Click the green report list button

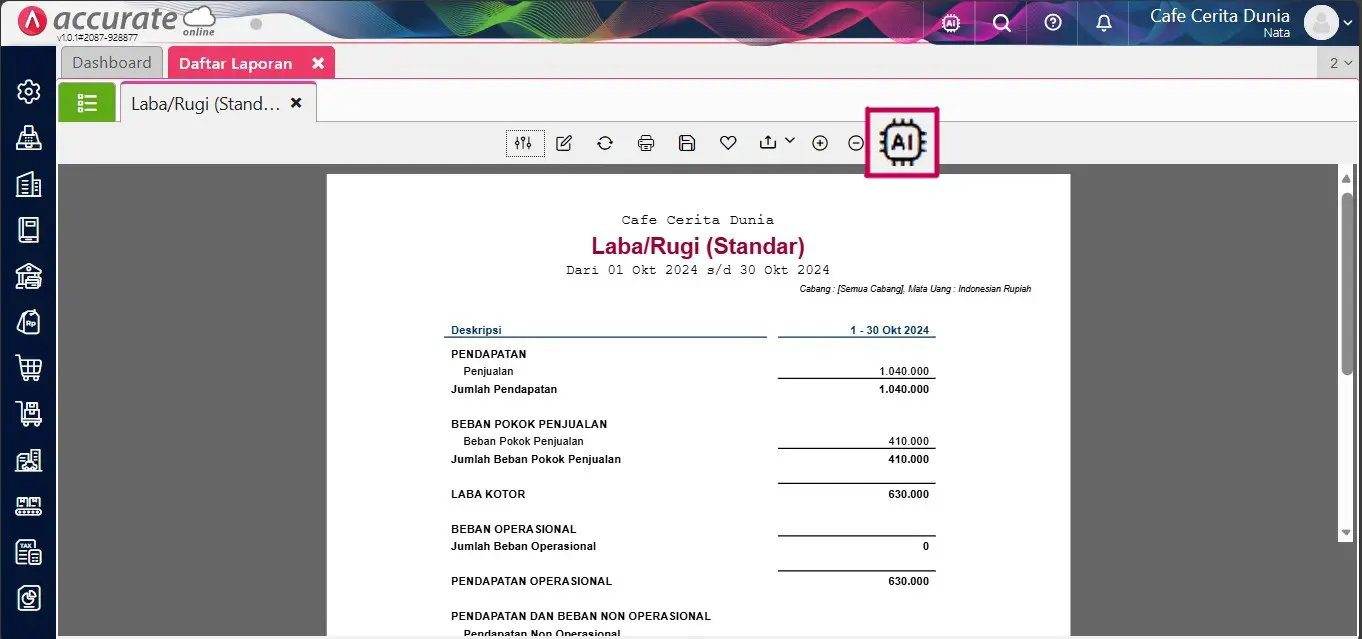(x=87, y=103)
